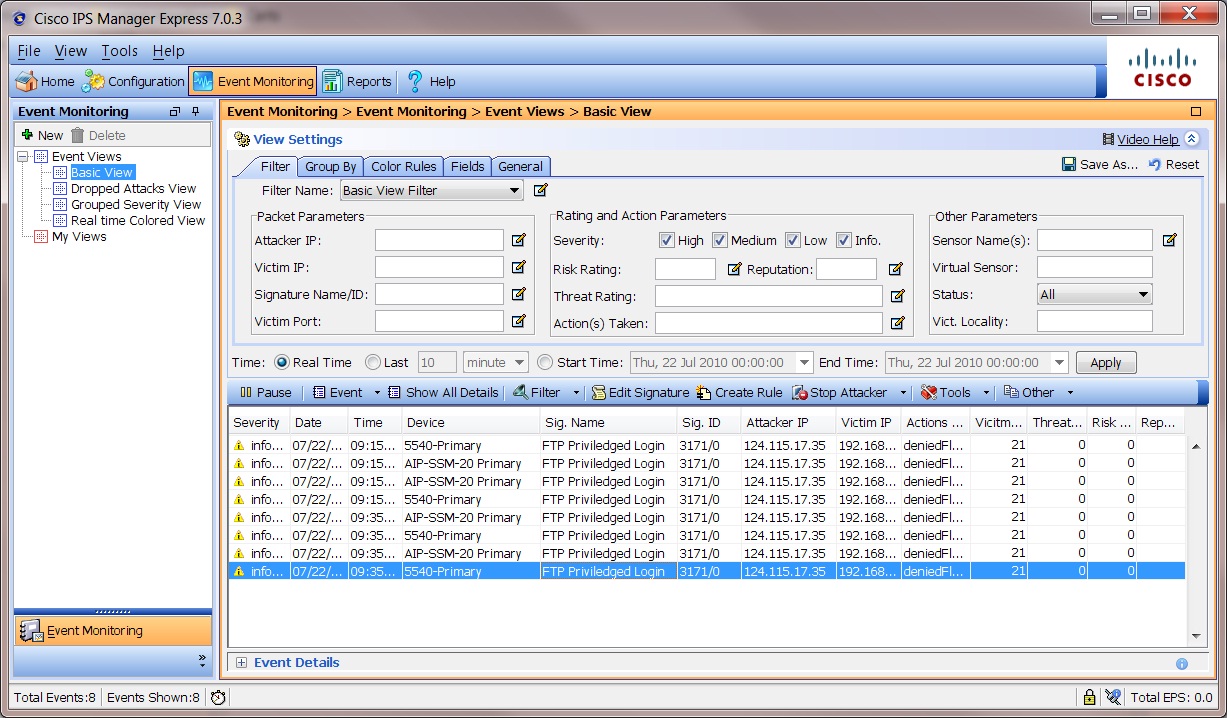Click the Apply button

coord(1106,363)
